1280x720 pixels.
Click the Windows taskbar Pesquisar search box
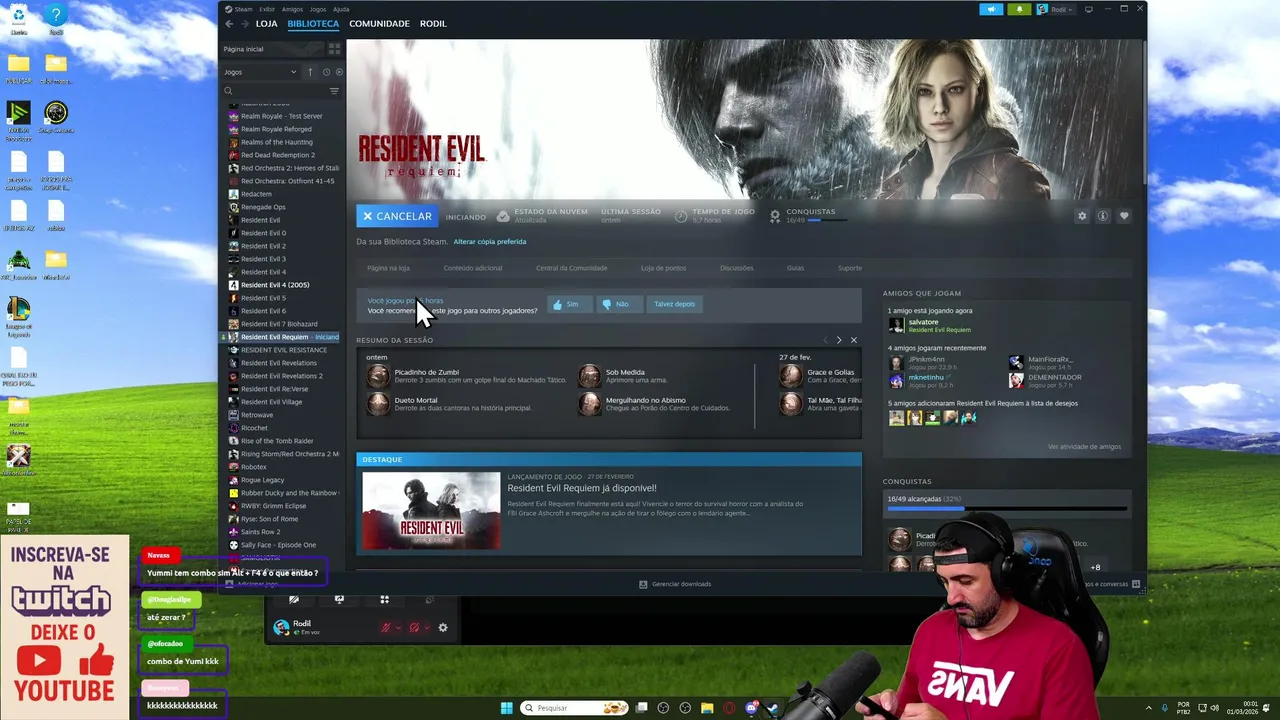[x=574, y=708]
